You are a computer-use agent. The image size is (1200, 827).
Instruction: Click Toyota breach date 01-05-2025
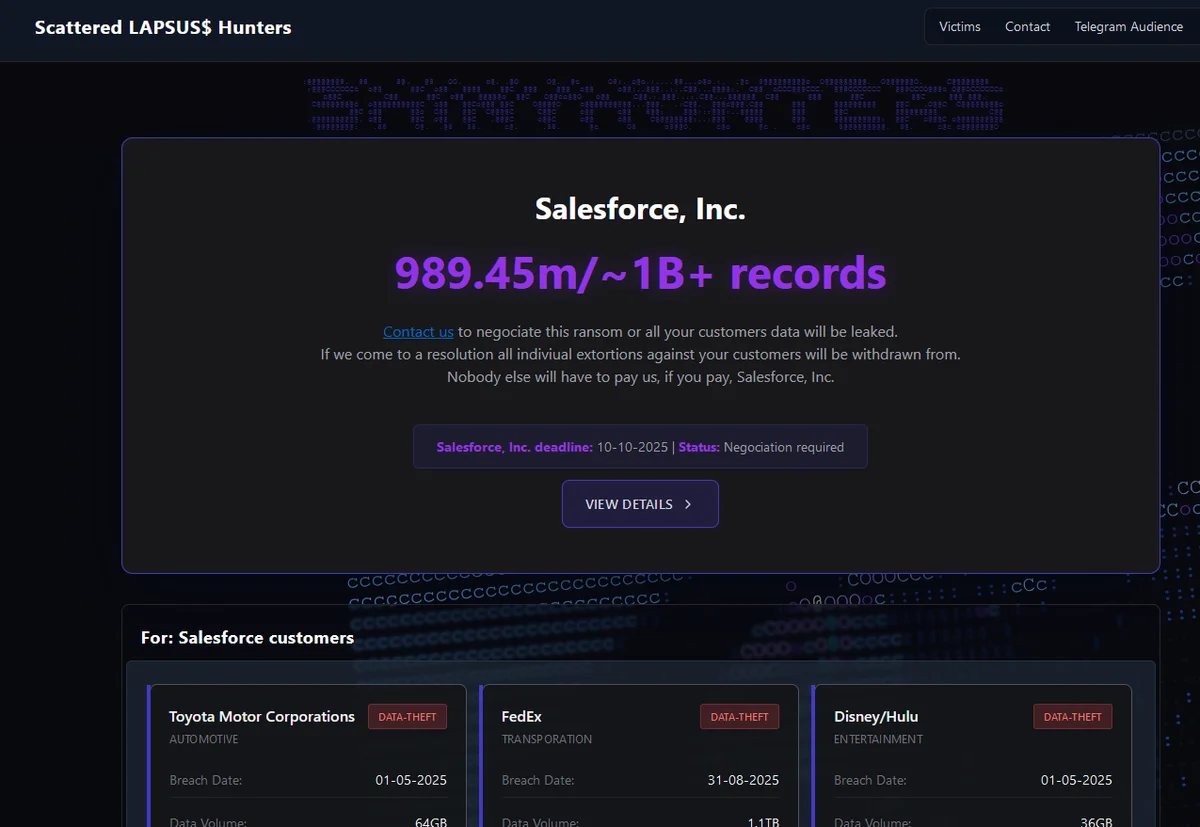[411, 780]
